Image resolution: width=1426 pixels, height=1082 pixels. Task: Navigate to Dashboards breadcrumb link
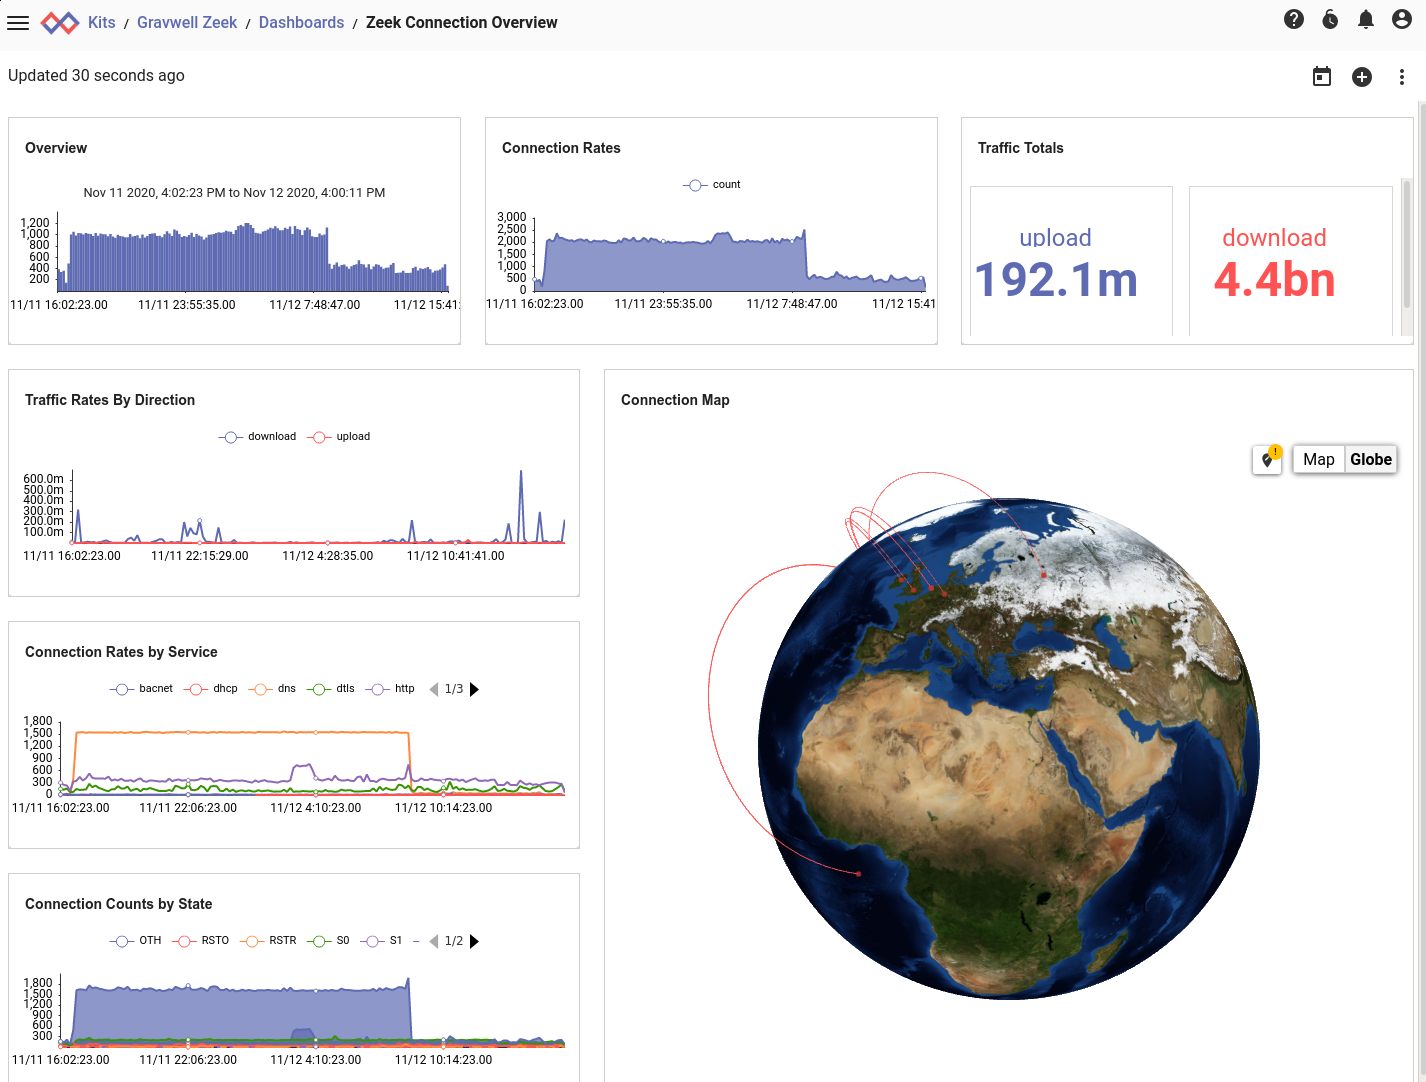click(x=301, y=22)
